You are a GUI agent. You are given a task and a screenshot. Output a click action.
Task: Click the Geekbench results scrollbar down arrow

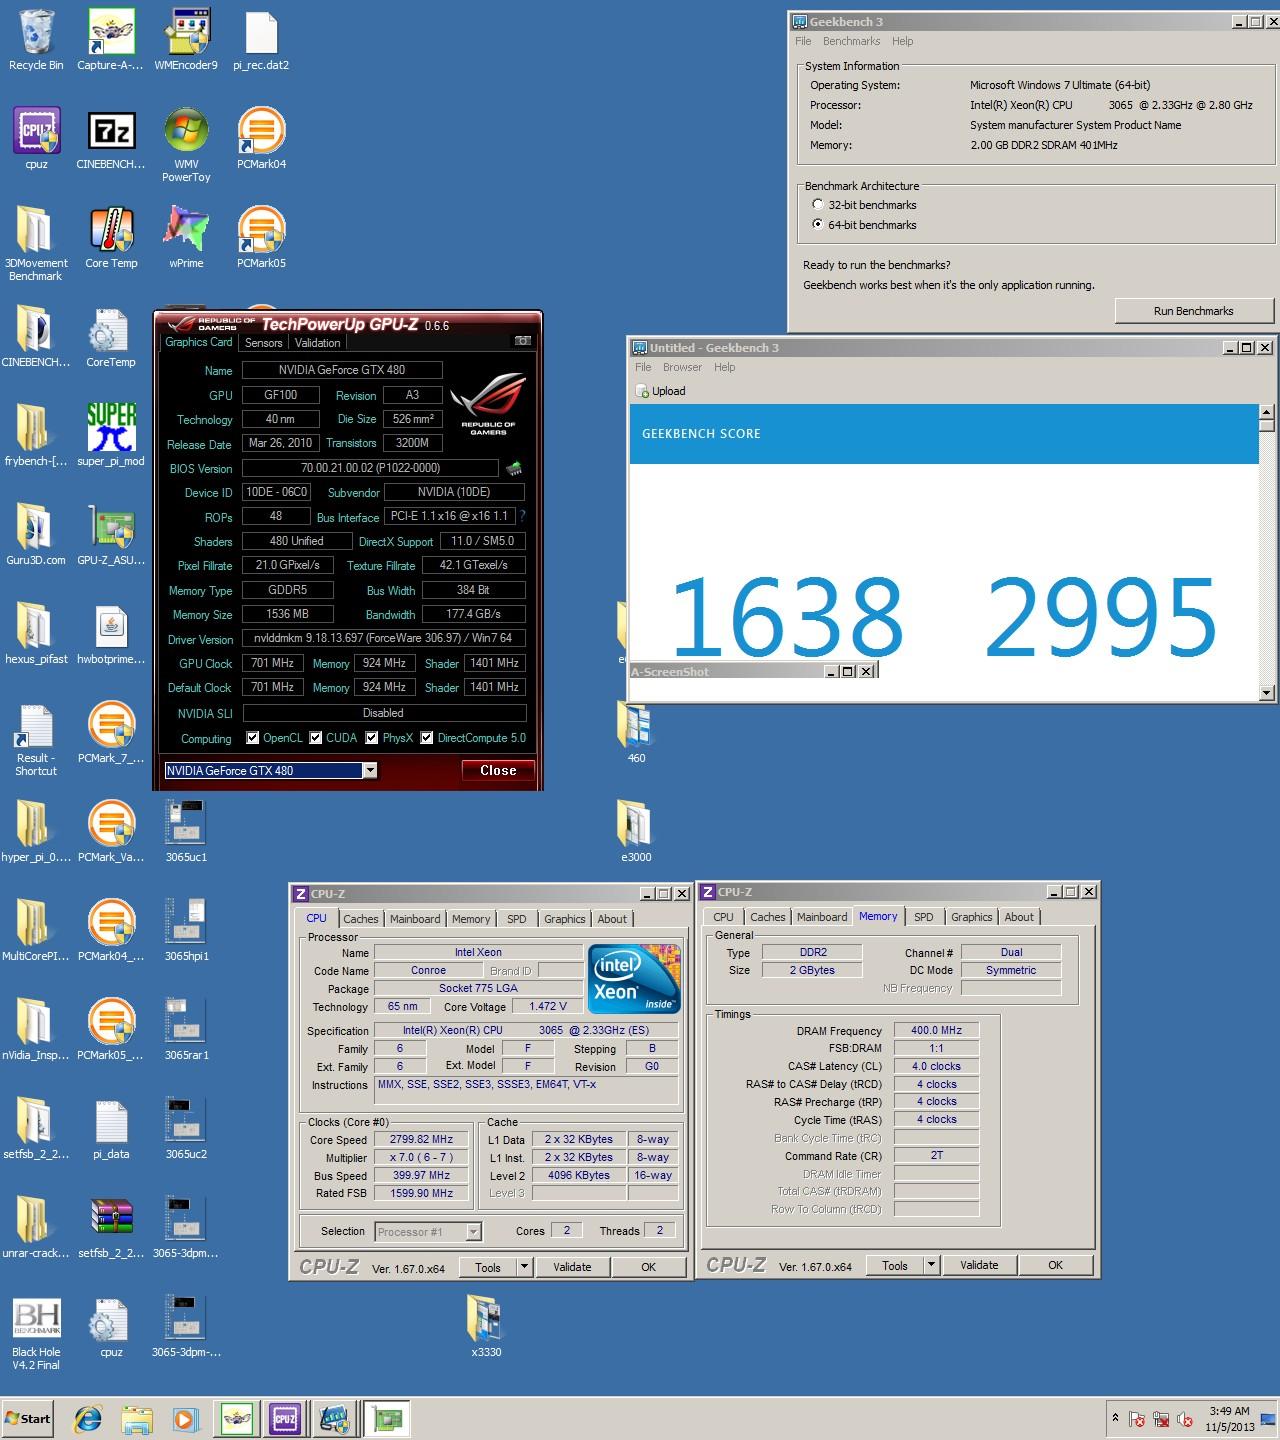(x=1266, y=692)
